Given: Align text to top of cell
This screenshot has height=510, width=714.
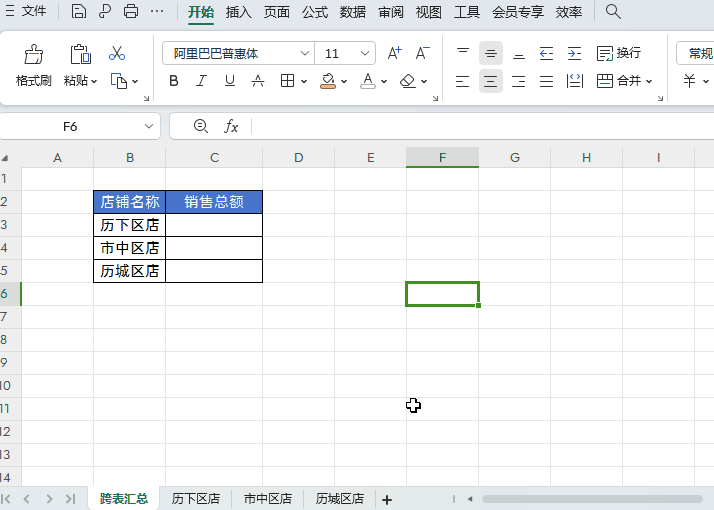Looking at the screenshot, I should tap(463, 53).
